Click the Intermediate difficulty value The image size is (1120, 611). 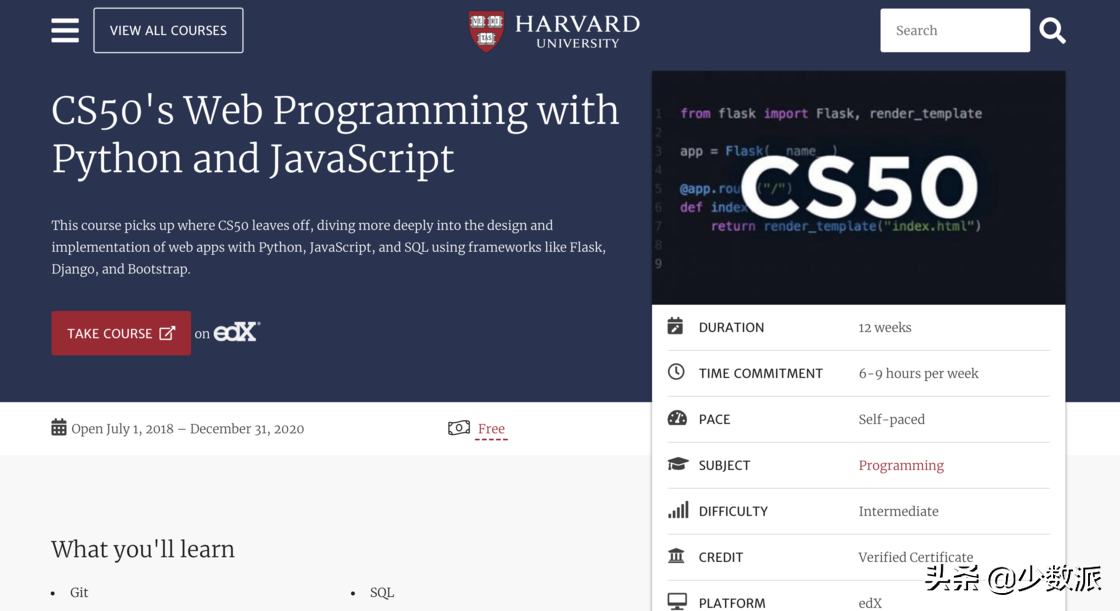click(898, 511)
